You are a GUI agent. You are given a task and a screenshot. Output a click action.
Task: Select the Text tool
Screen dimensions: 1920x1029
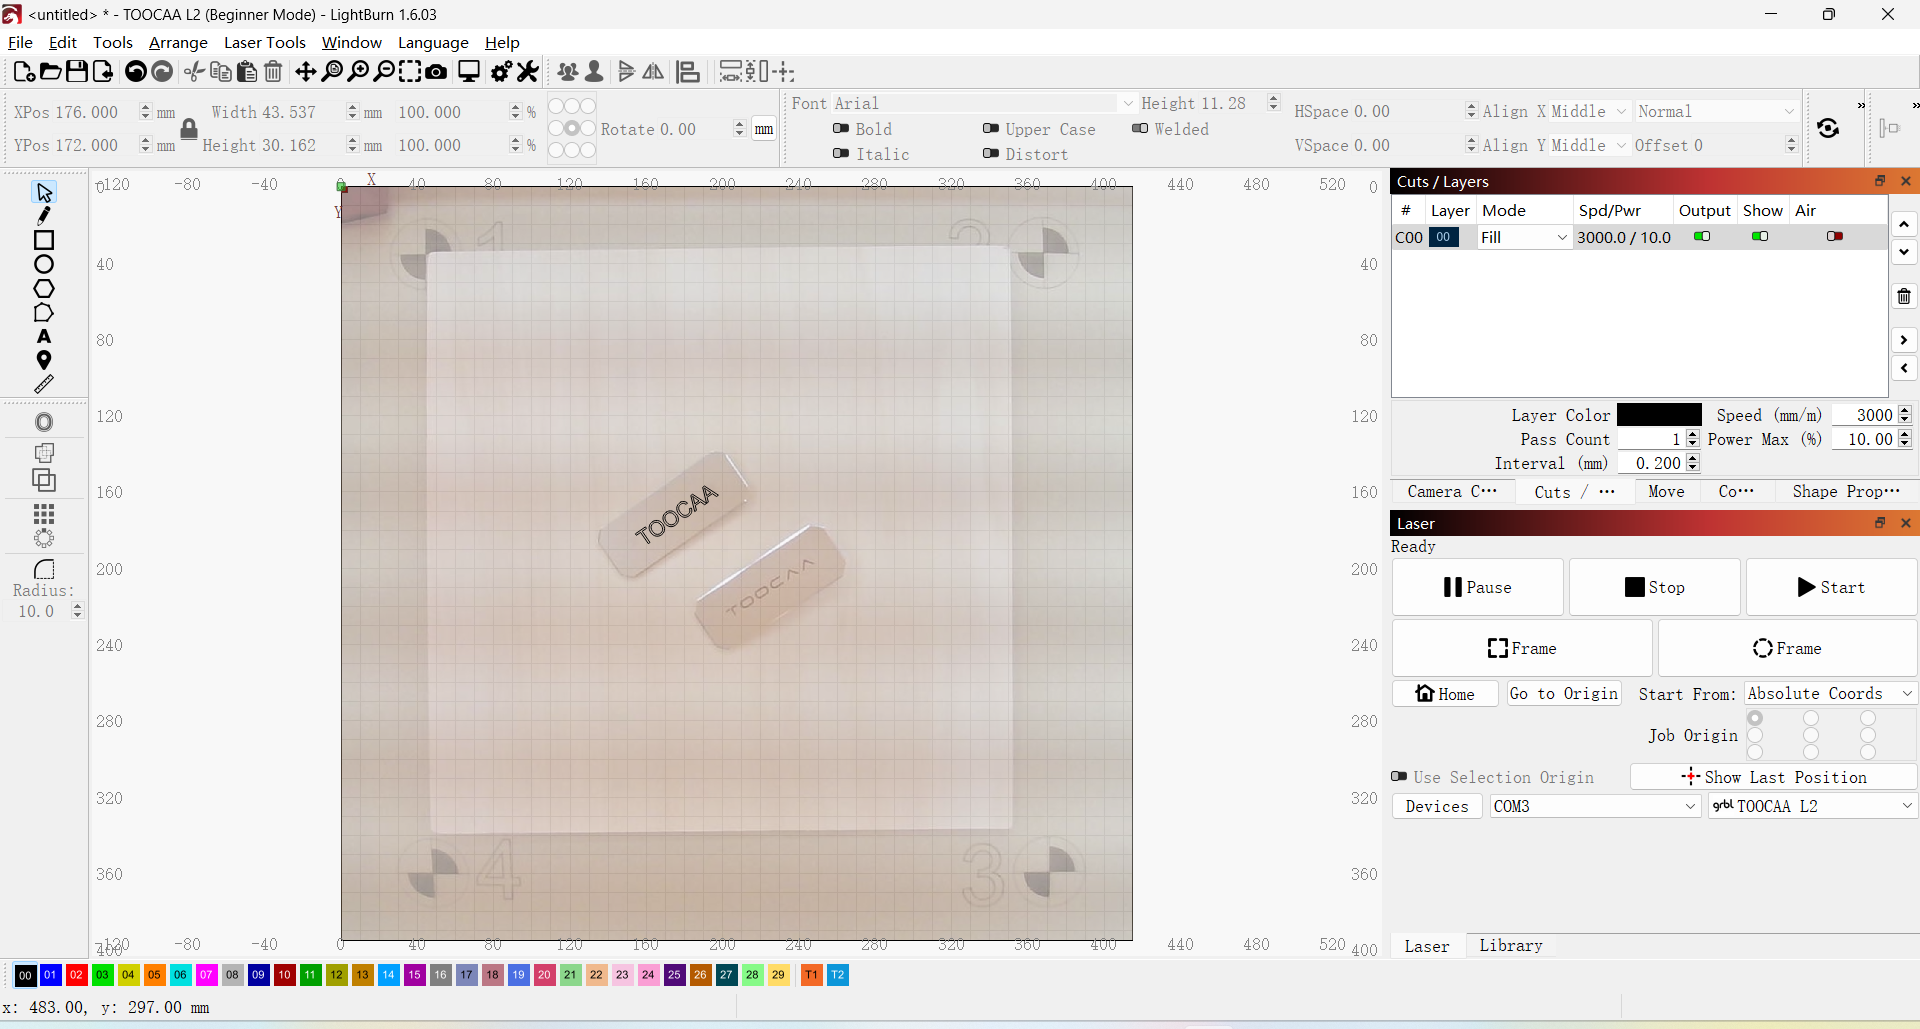pos(44,337)
